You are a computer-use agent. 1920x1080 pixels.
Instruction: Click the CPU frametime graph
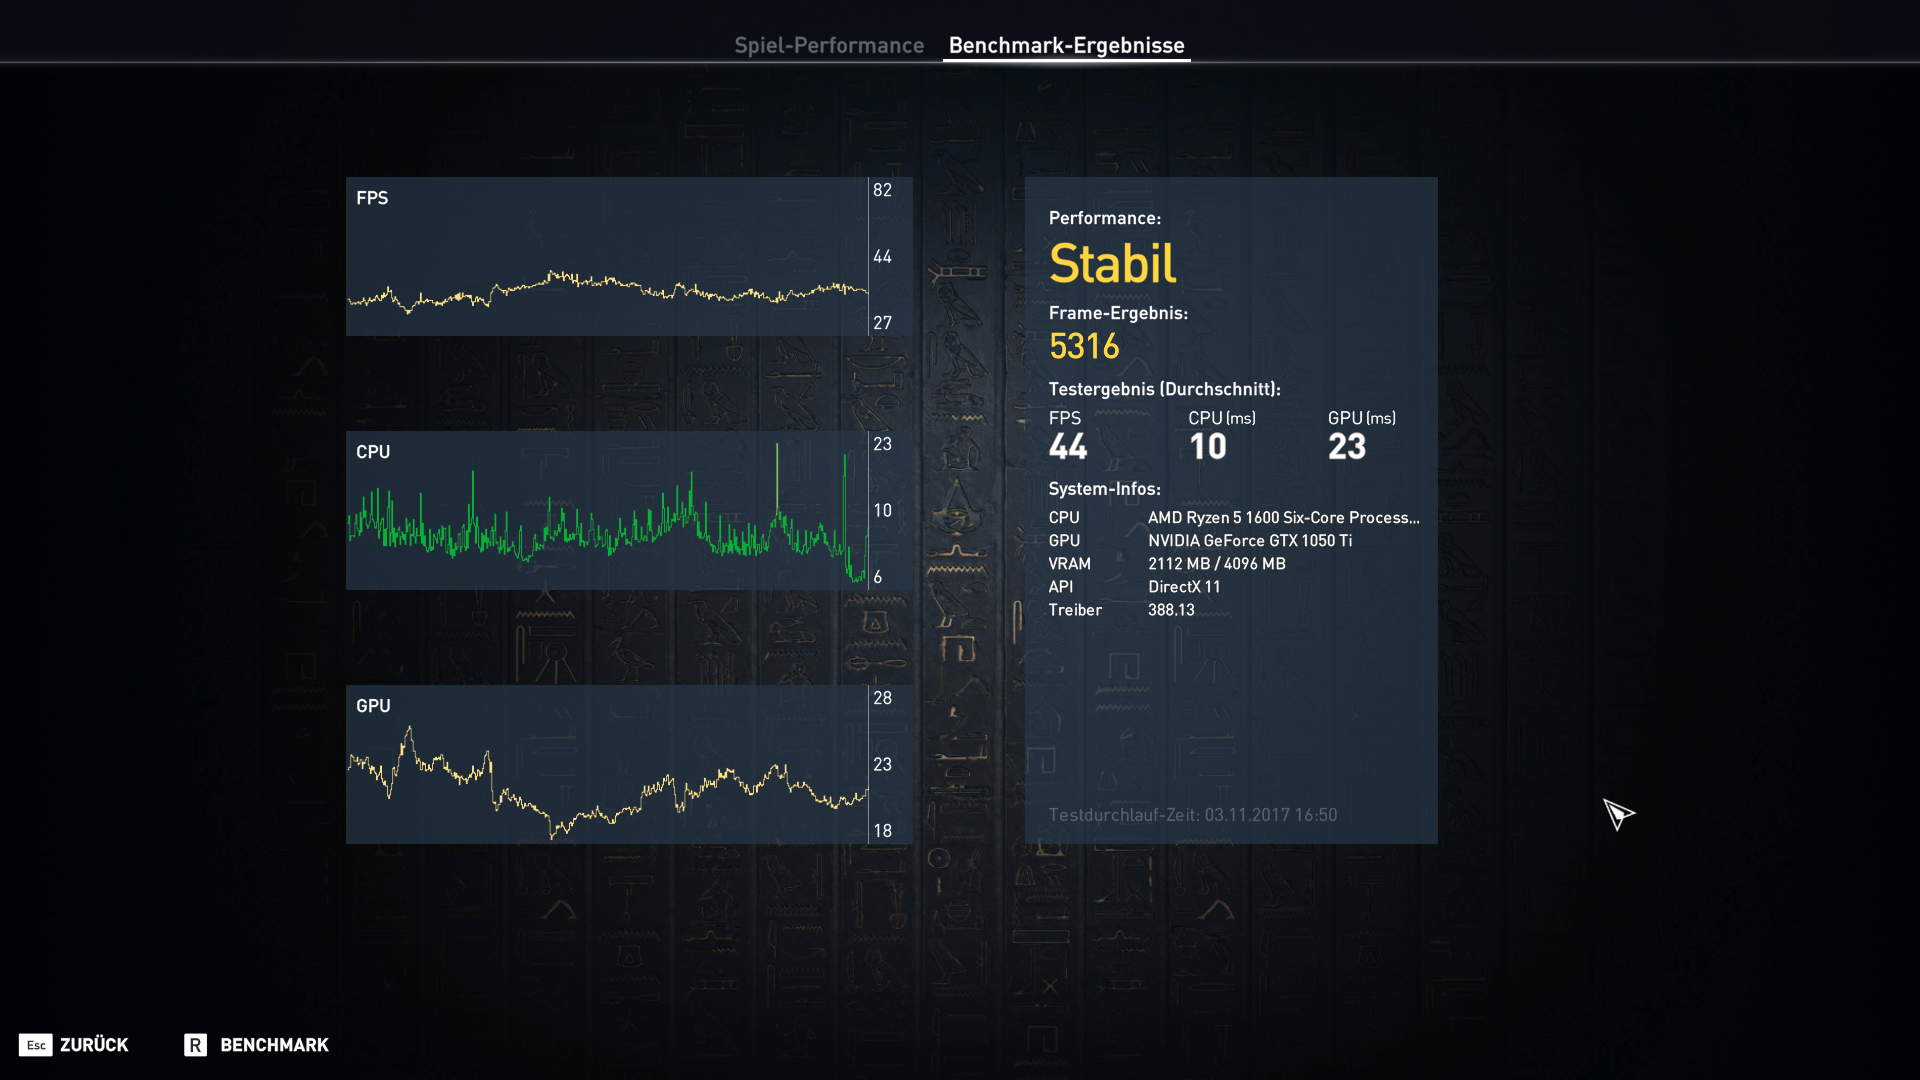[x=607, y=511]
